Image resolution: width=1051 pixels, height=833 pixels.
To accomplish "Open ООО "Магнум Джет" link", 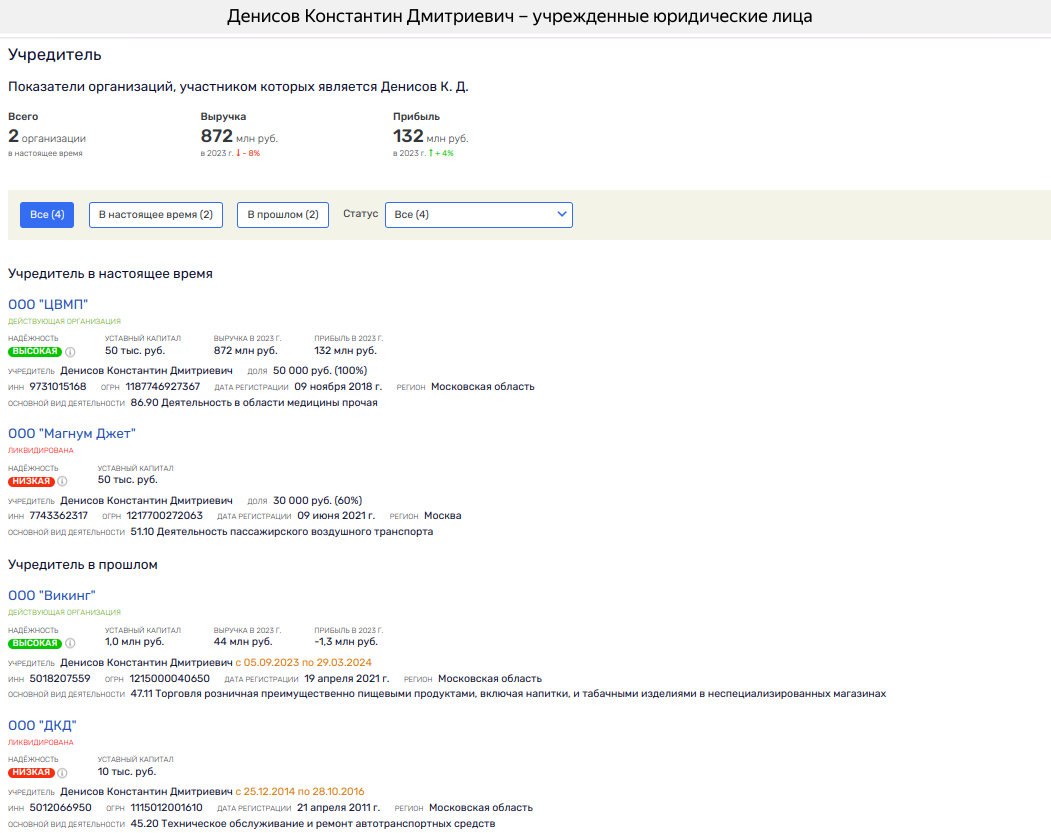I will pos(71,433).
